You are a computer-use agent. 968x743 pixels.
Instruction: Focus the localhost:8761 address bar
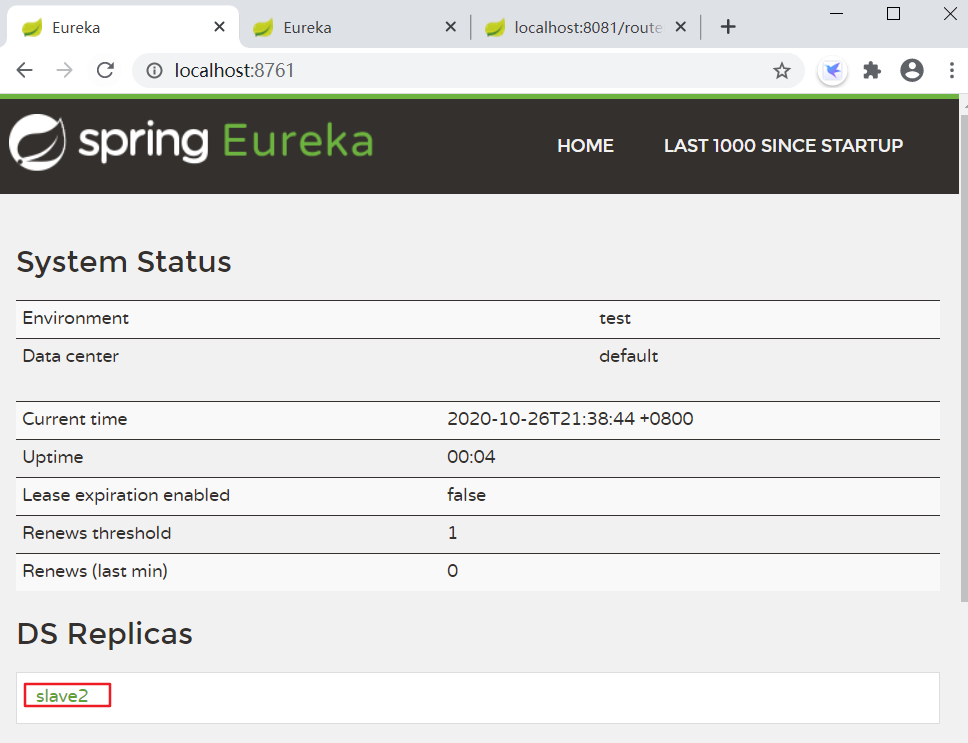tap(469, 71)
